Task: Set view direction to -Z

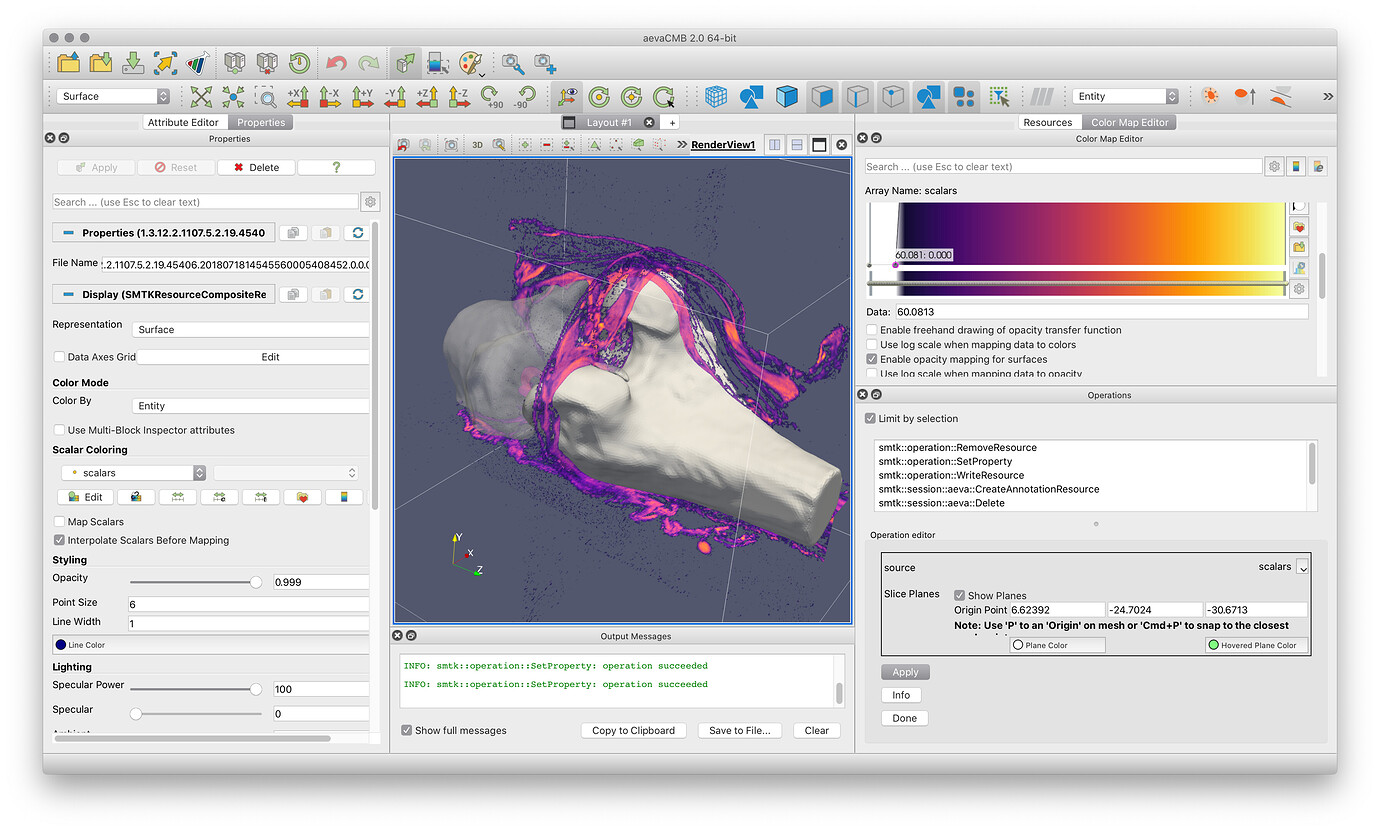Action: [x=459, y=96]
